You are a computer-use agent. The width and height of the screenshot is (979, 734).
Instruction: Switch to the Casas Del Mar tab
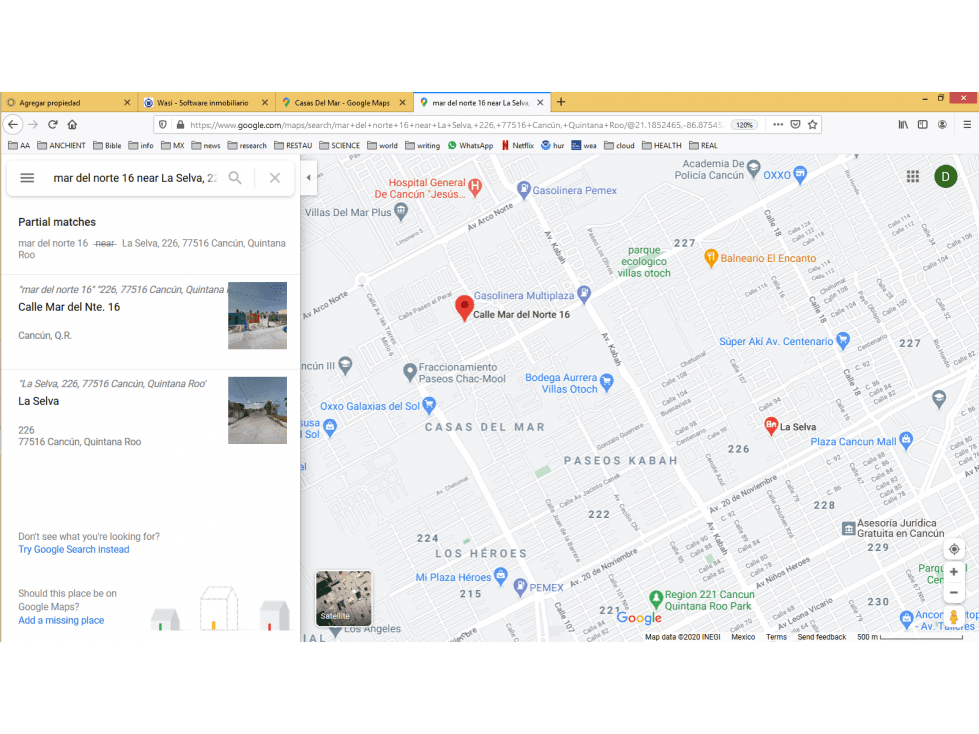point(343,102)
